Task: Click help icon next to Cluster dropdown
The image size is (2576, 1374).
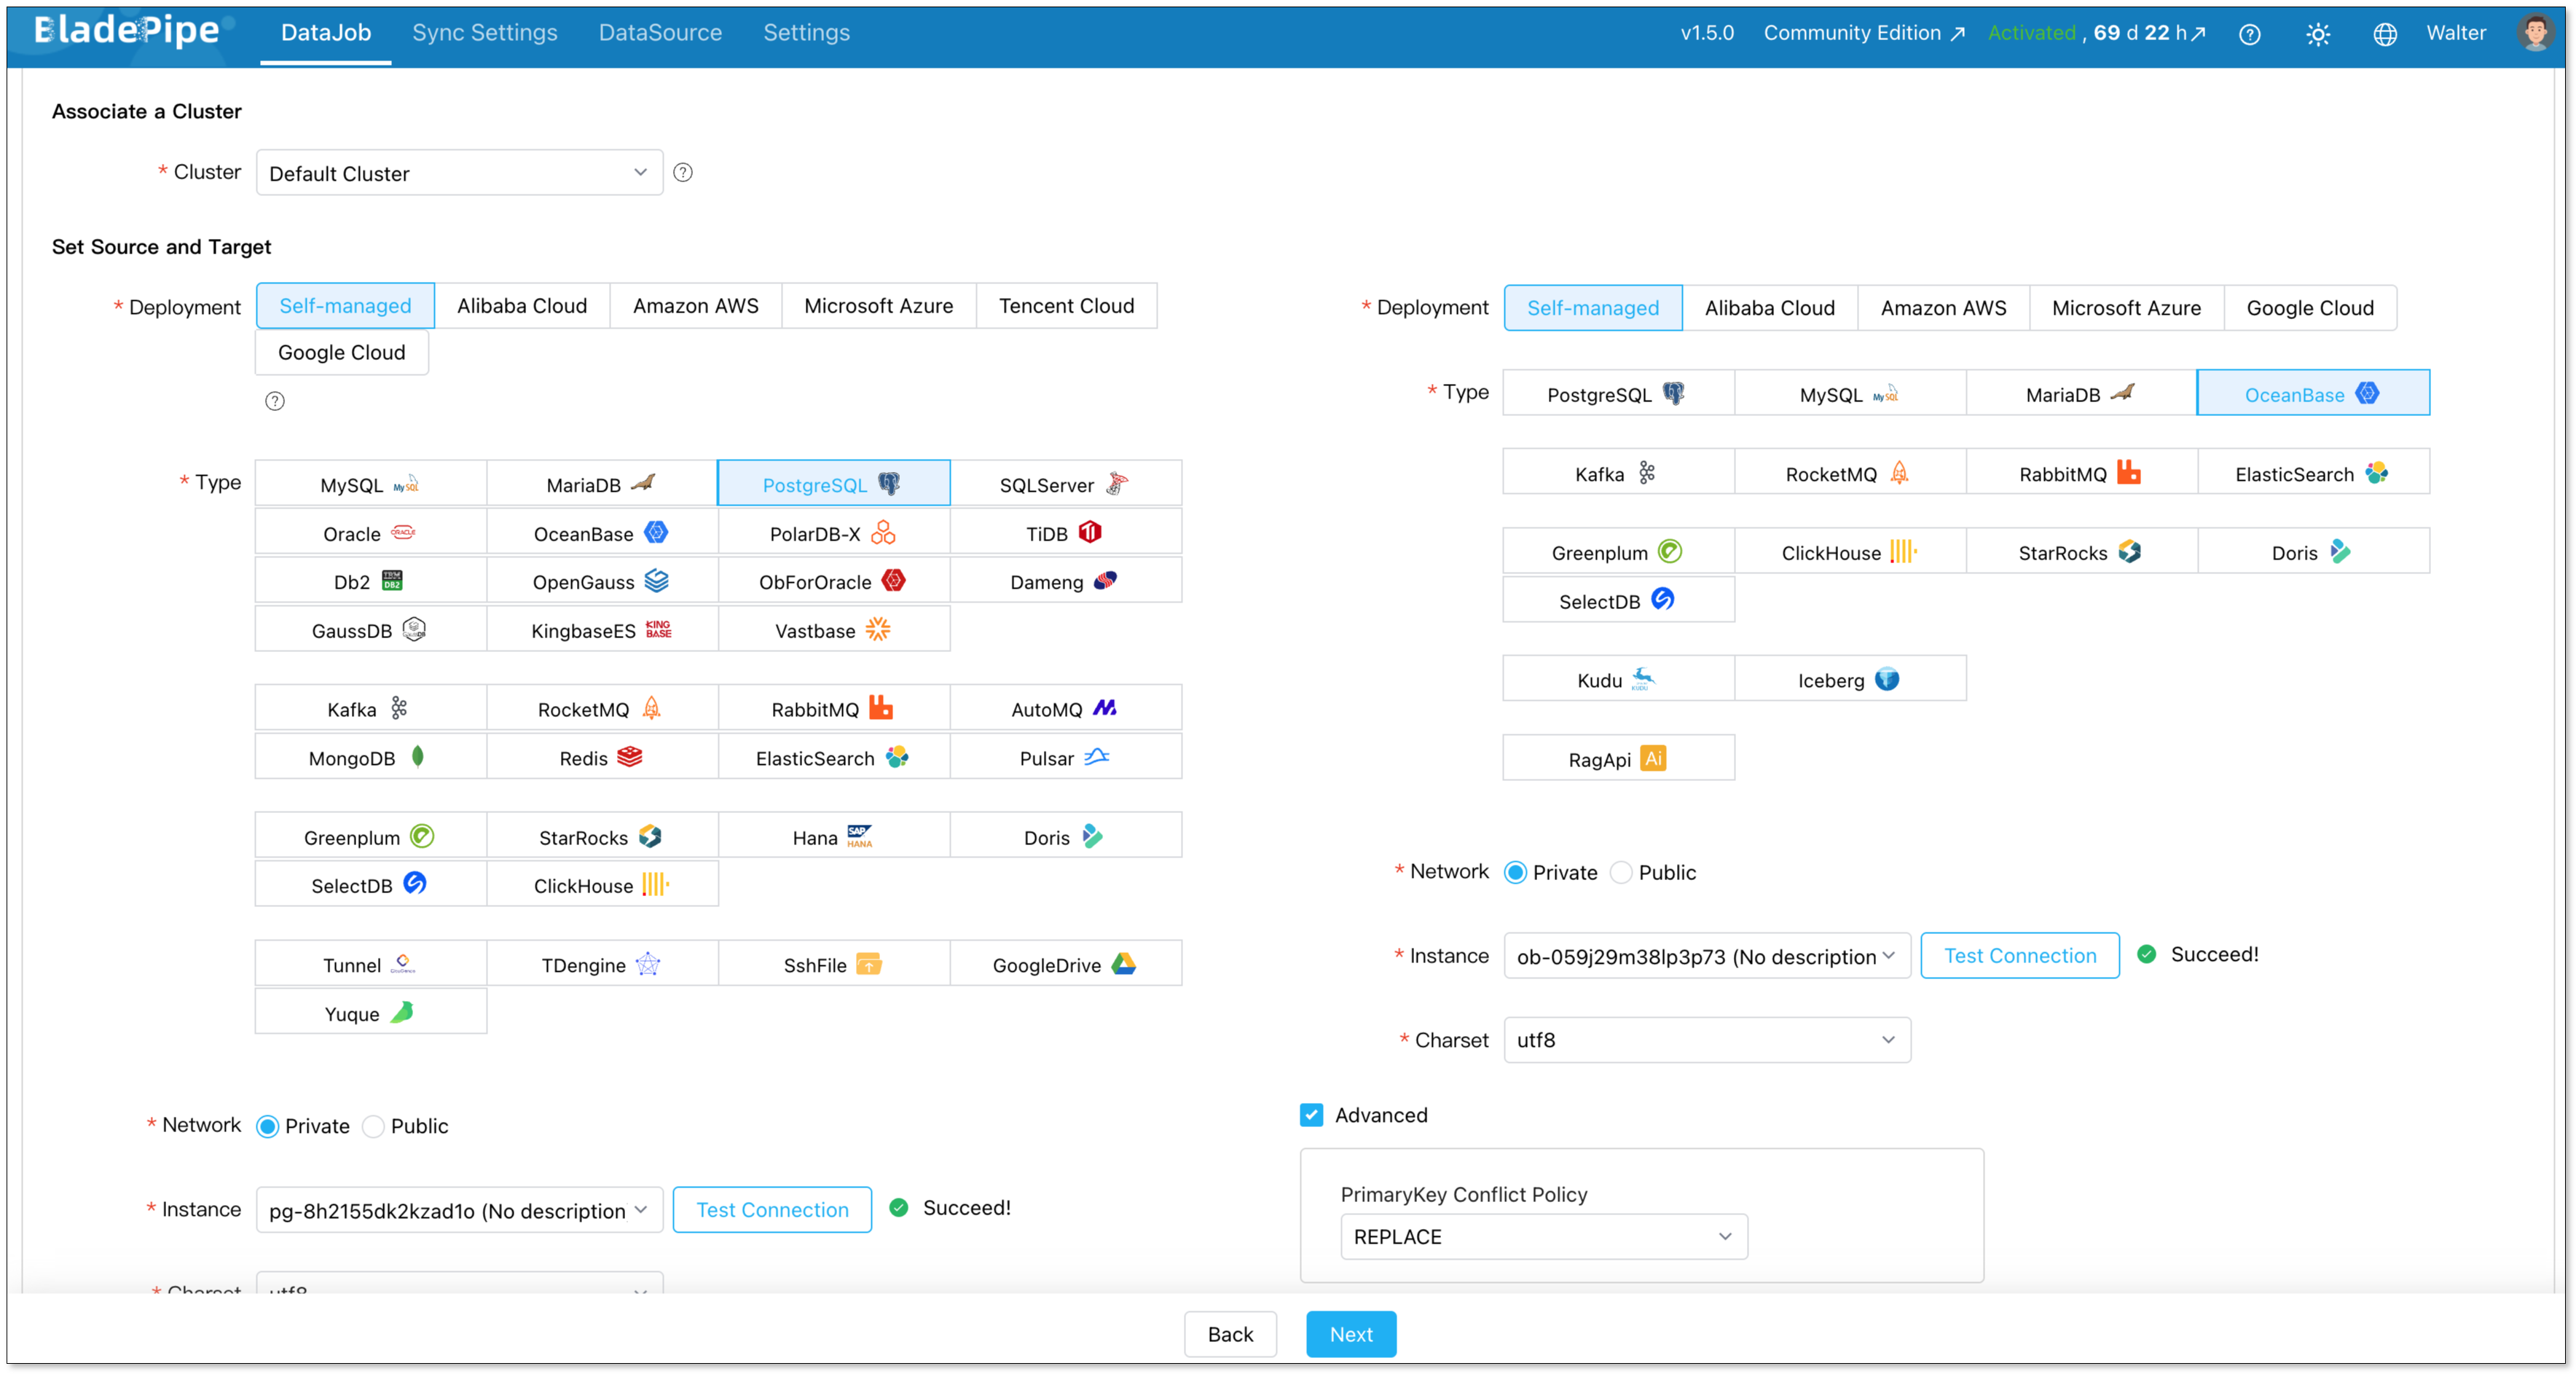Action: 683,172
